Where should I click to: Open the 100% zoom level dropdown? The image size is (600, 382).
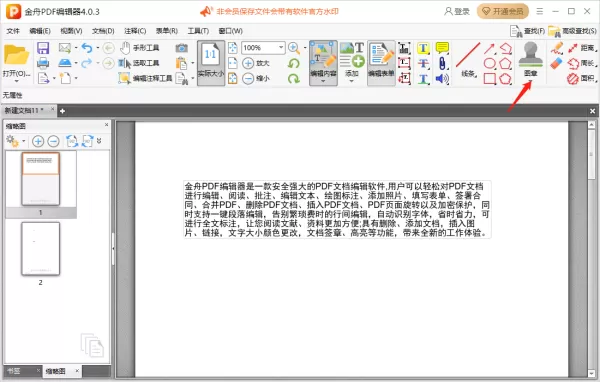point(281,47)
